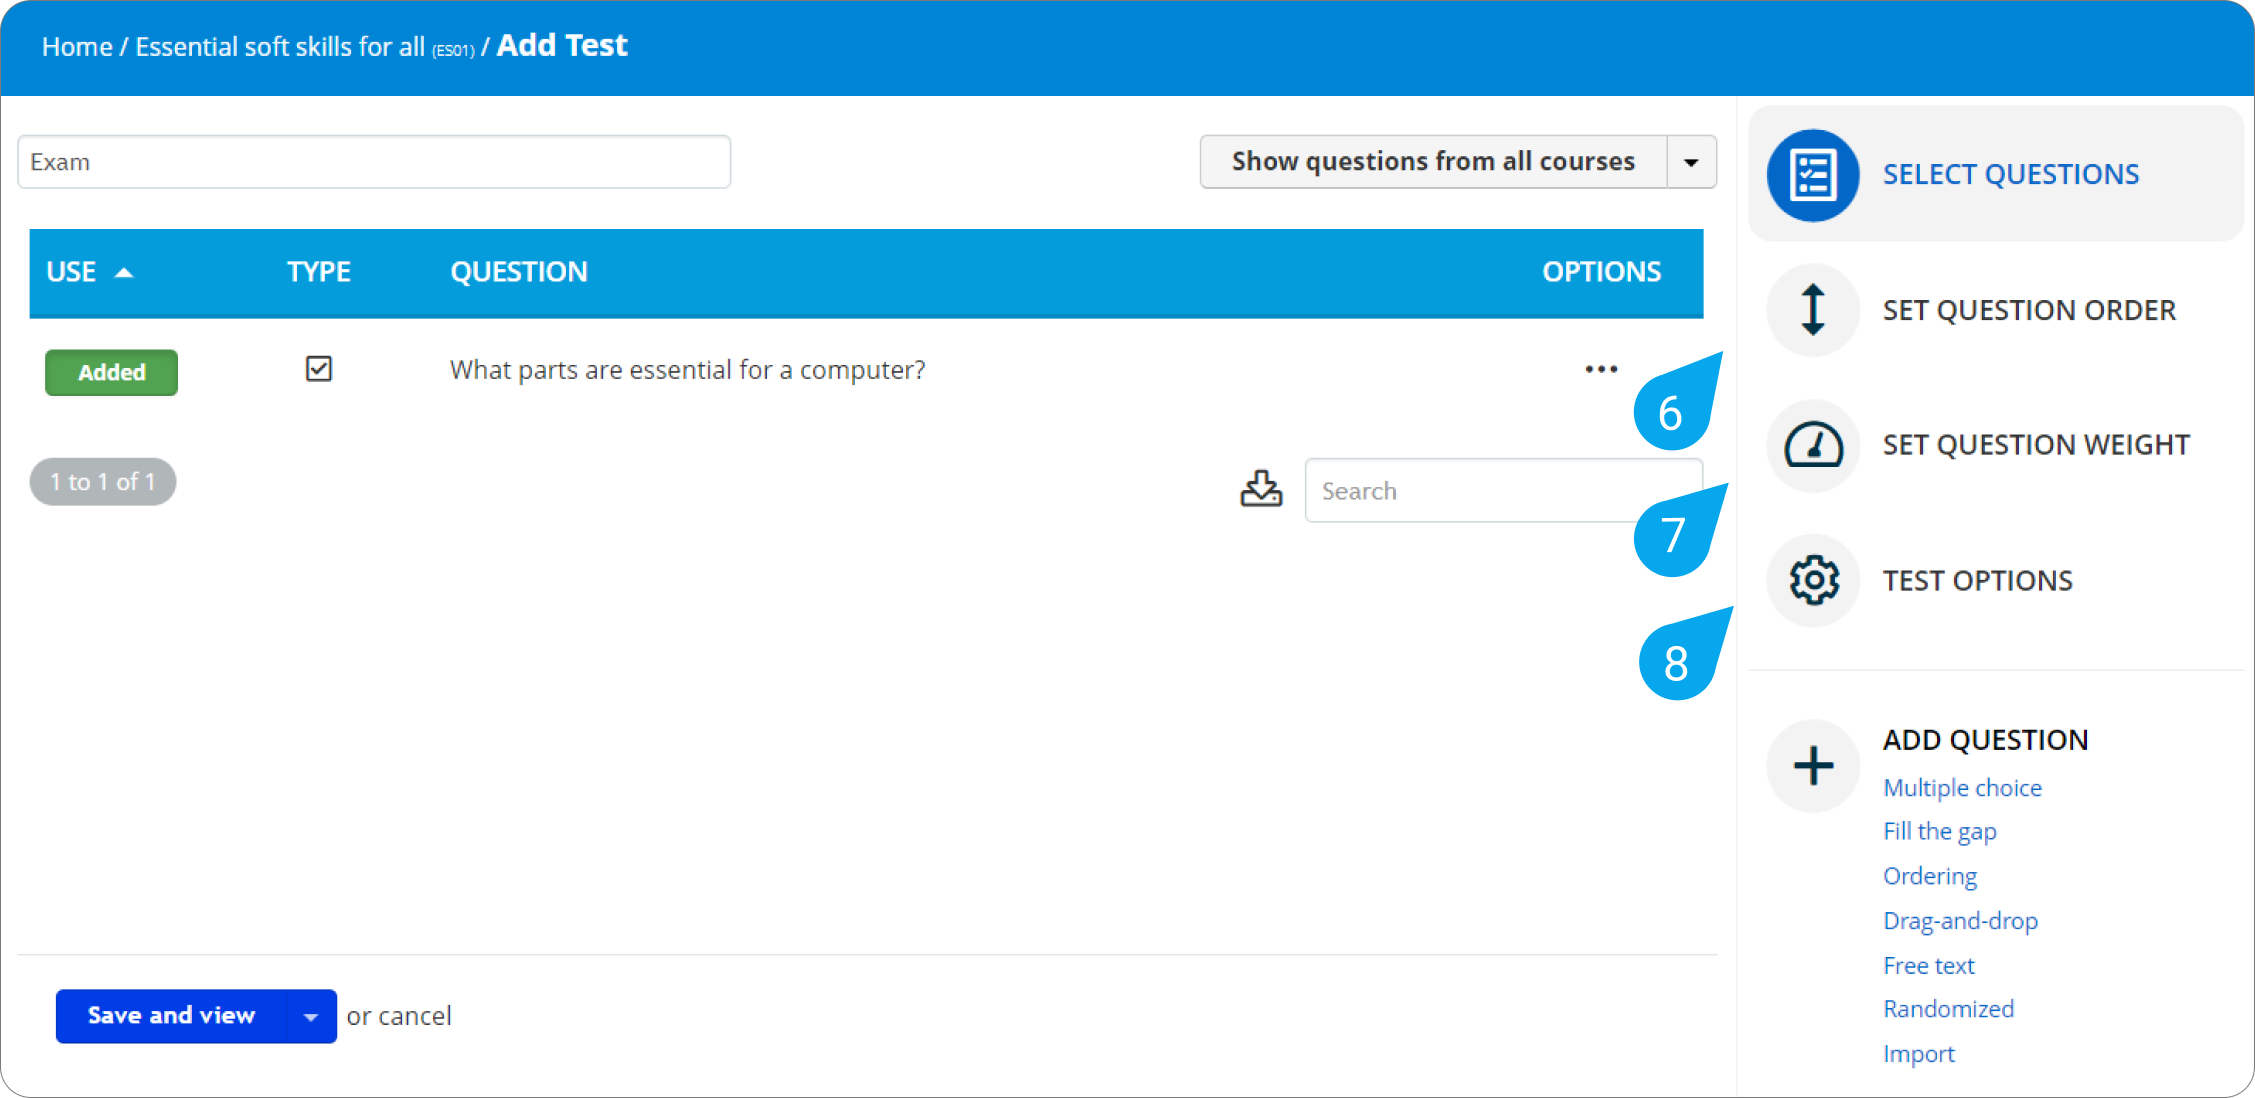
Task: Expand the Show questions from all courses dropdown
Action: [x=1691, y=160]
